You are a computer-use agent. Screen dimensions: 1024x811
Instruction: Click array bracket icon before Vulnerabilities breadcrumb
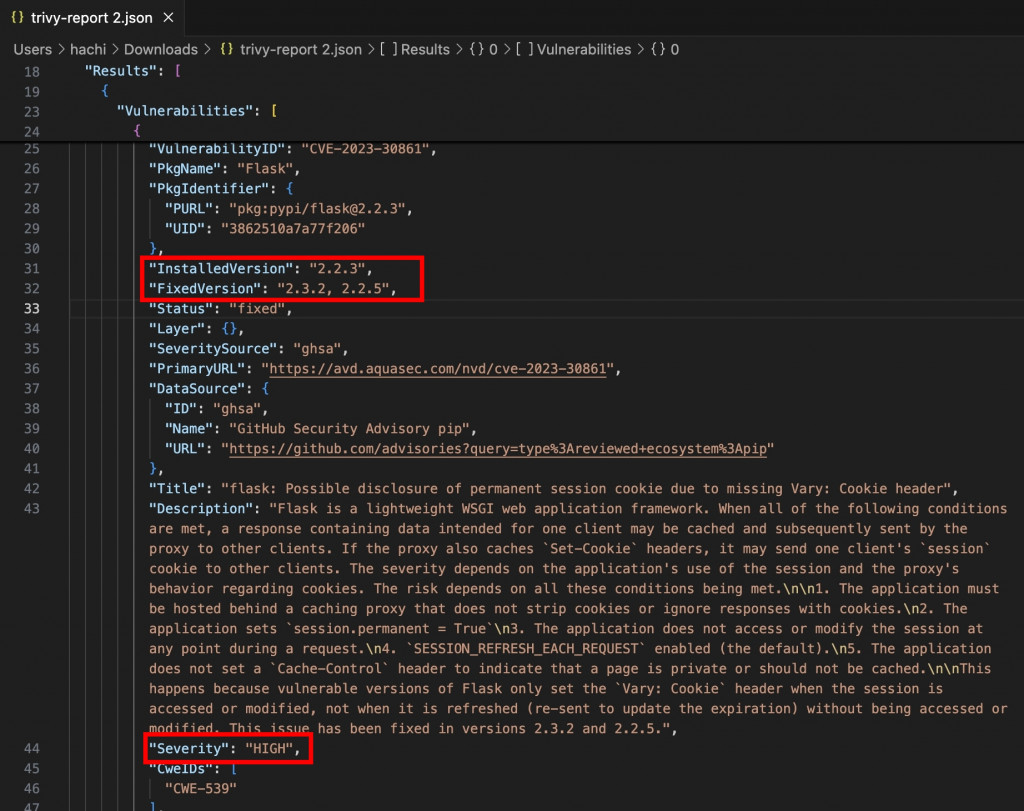(524, 50)
